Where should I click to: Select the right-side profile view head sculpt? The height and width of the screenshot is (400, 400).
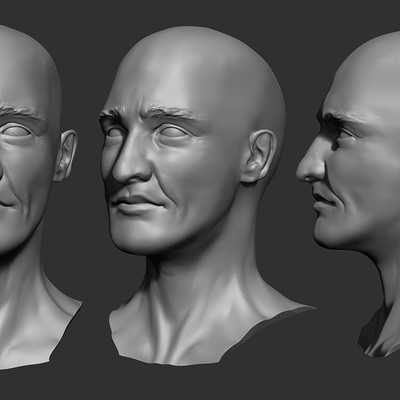[x=348, y=193]
